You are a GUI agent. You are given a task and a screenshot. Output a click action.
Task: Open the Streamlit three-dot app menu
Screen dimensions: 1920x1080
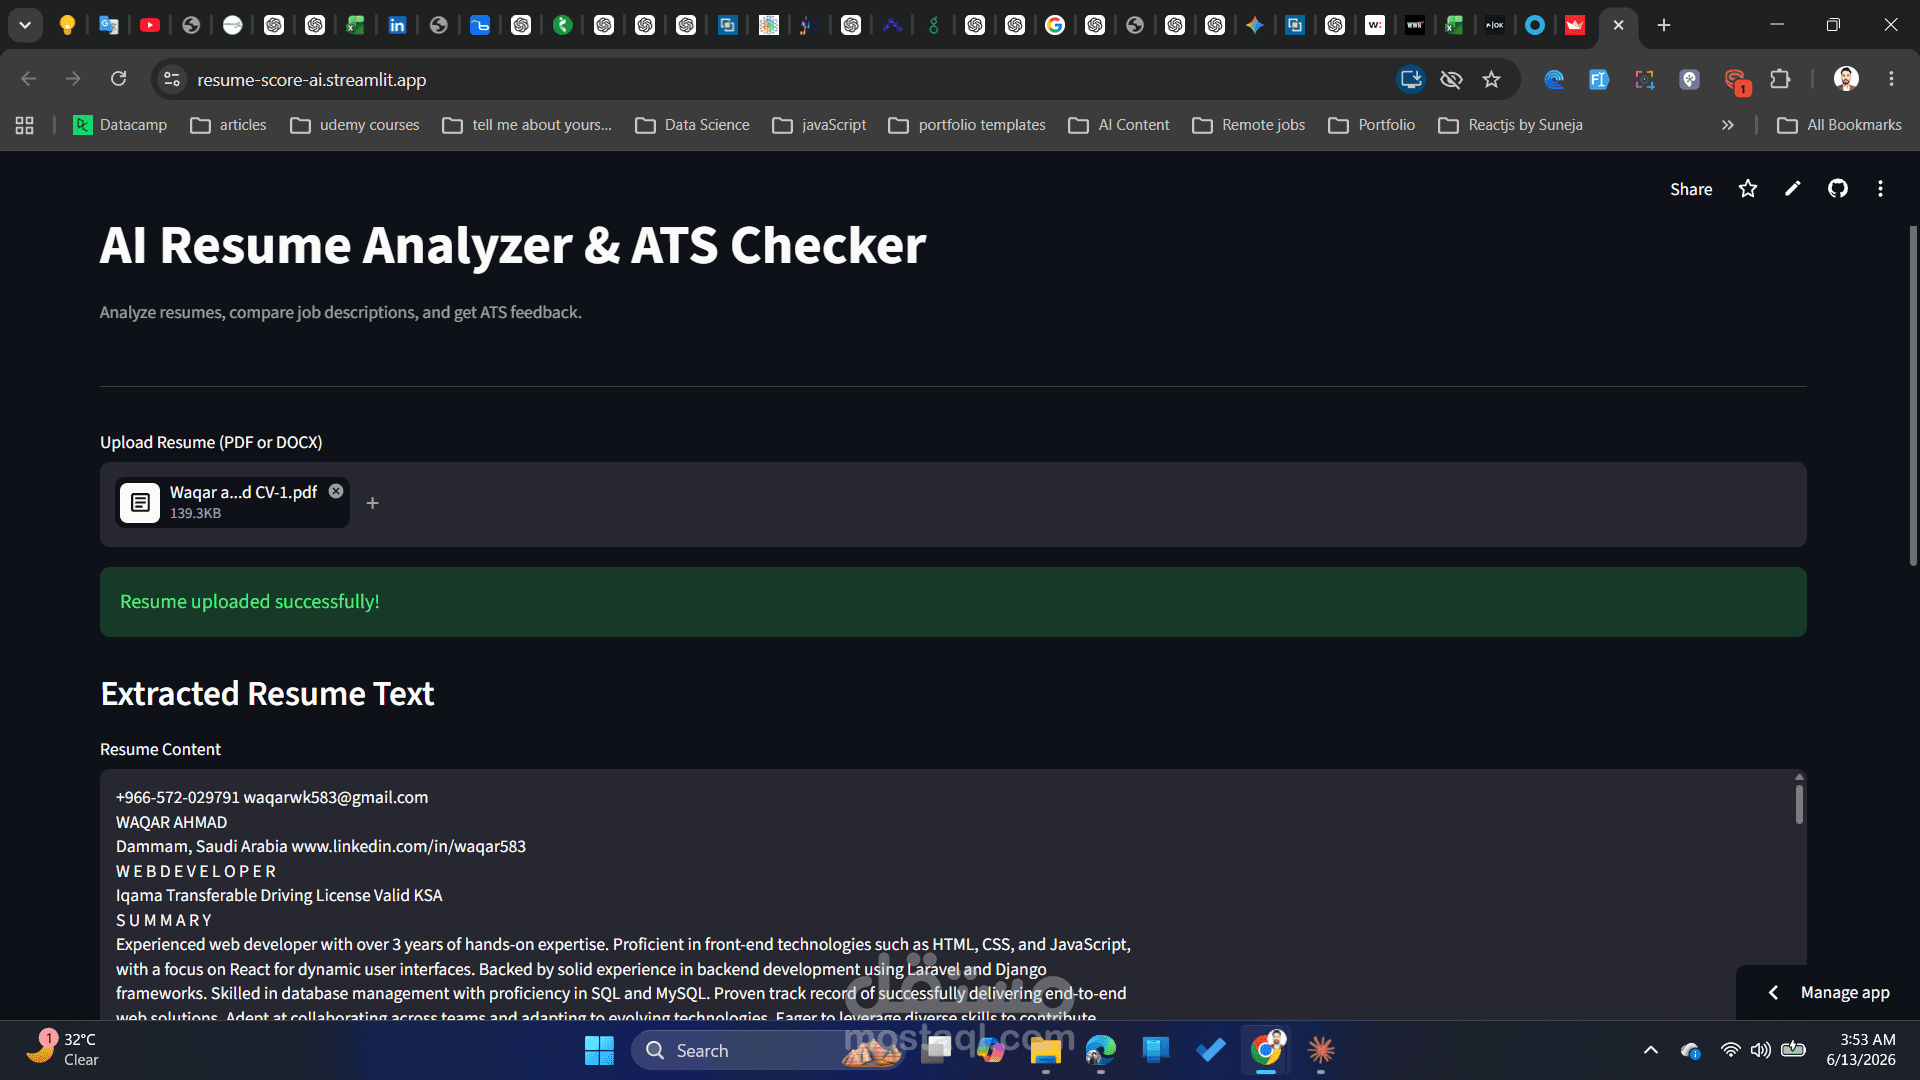point(1881,189)
